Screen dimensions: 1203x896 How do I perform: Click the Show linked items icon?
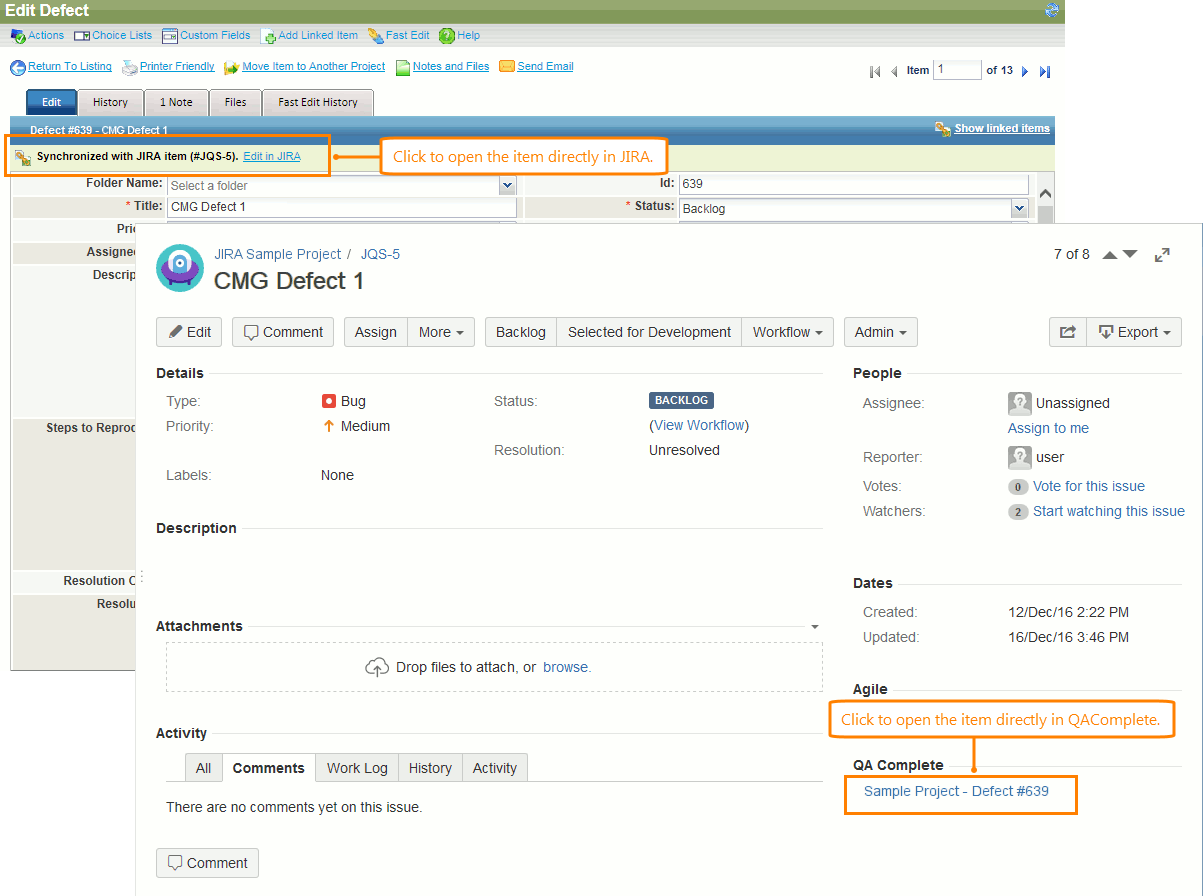943,129
